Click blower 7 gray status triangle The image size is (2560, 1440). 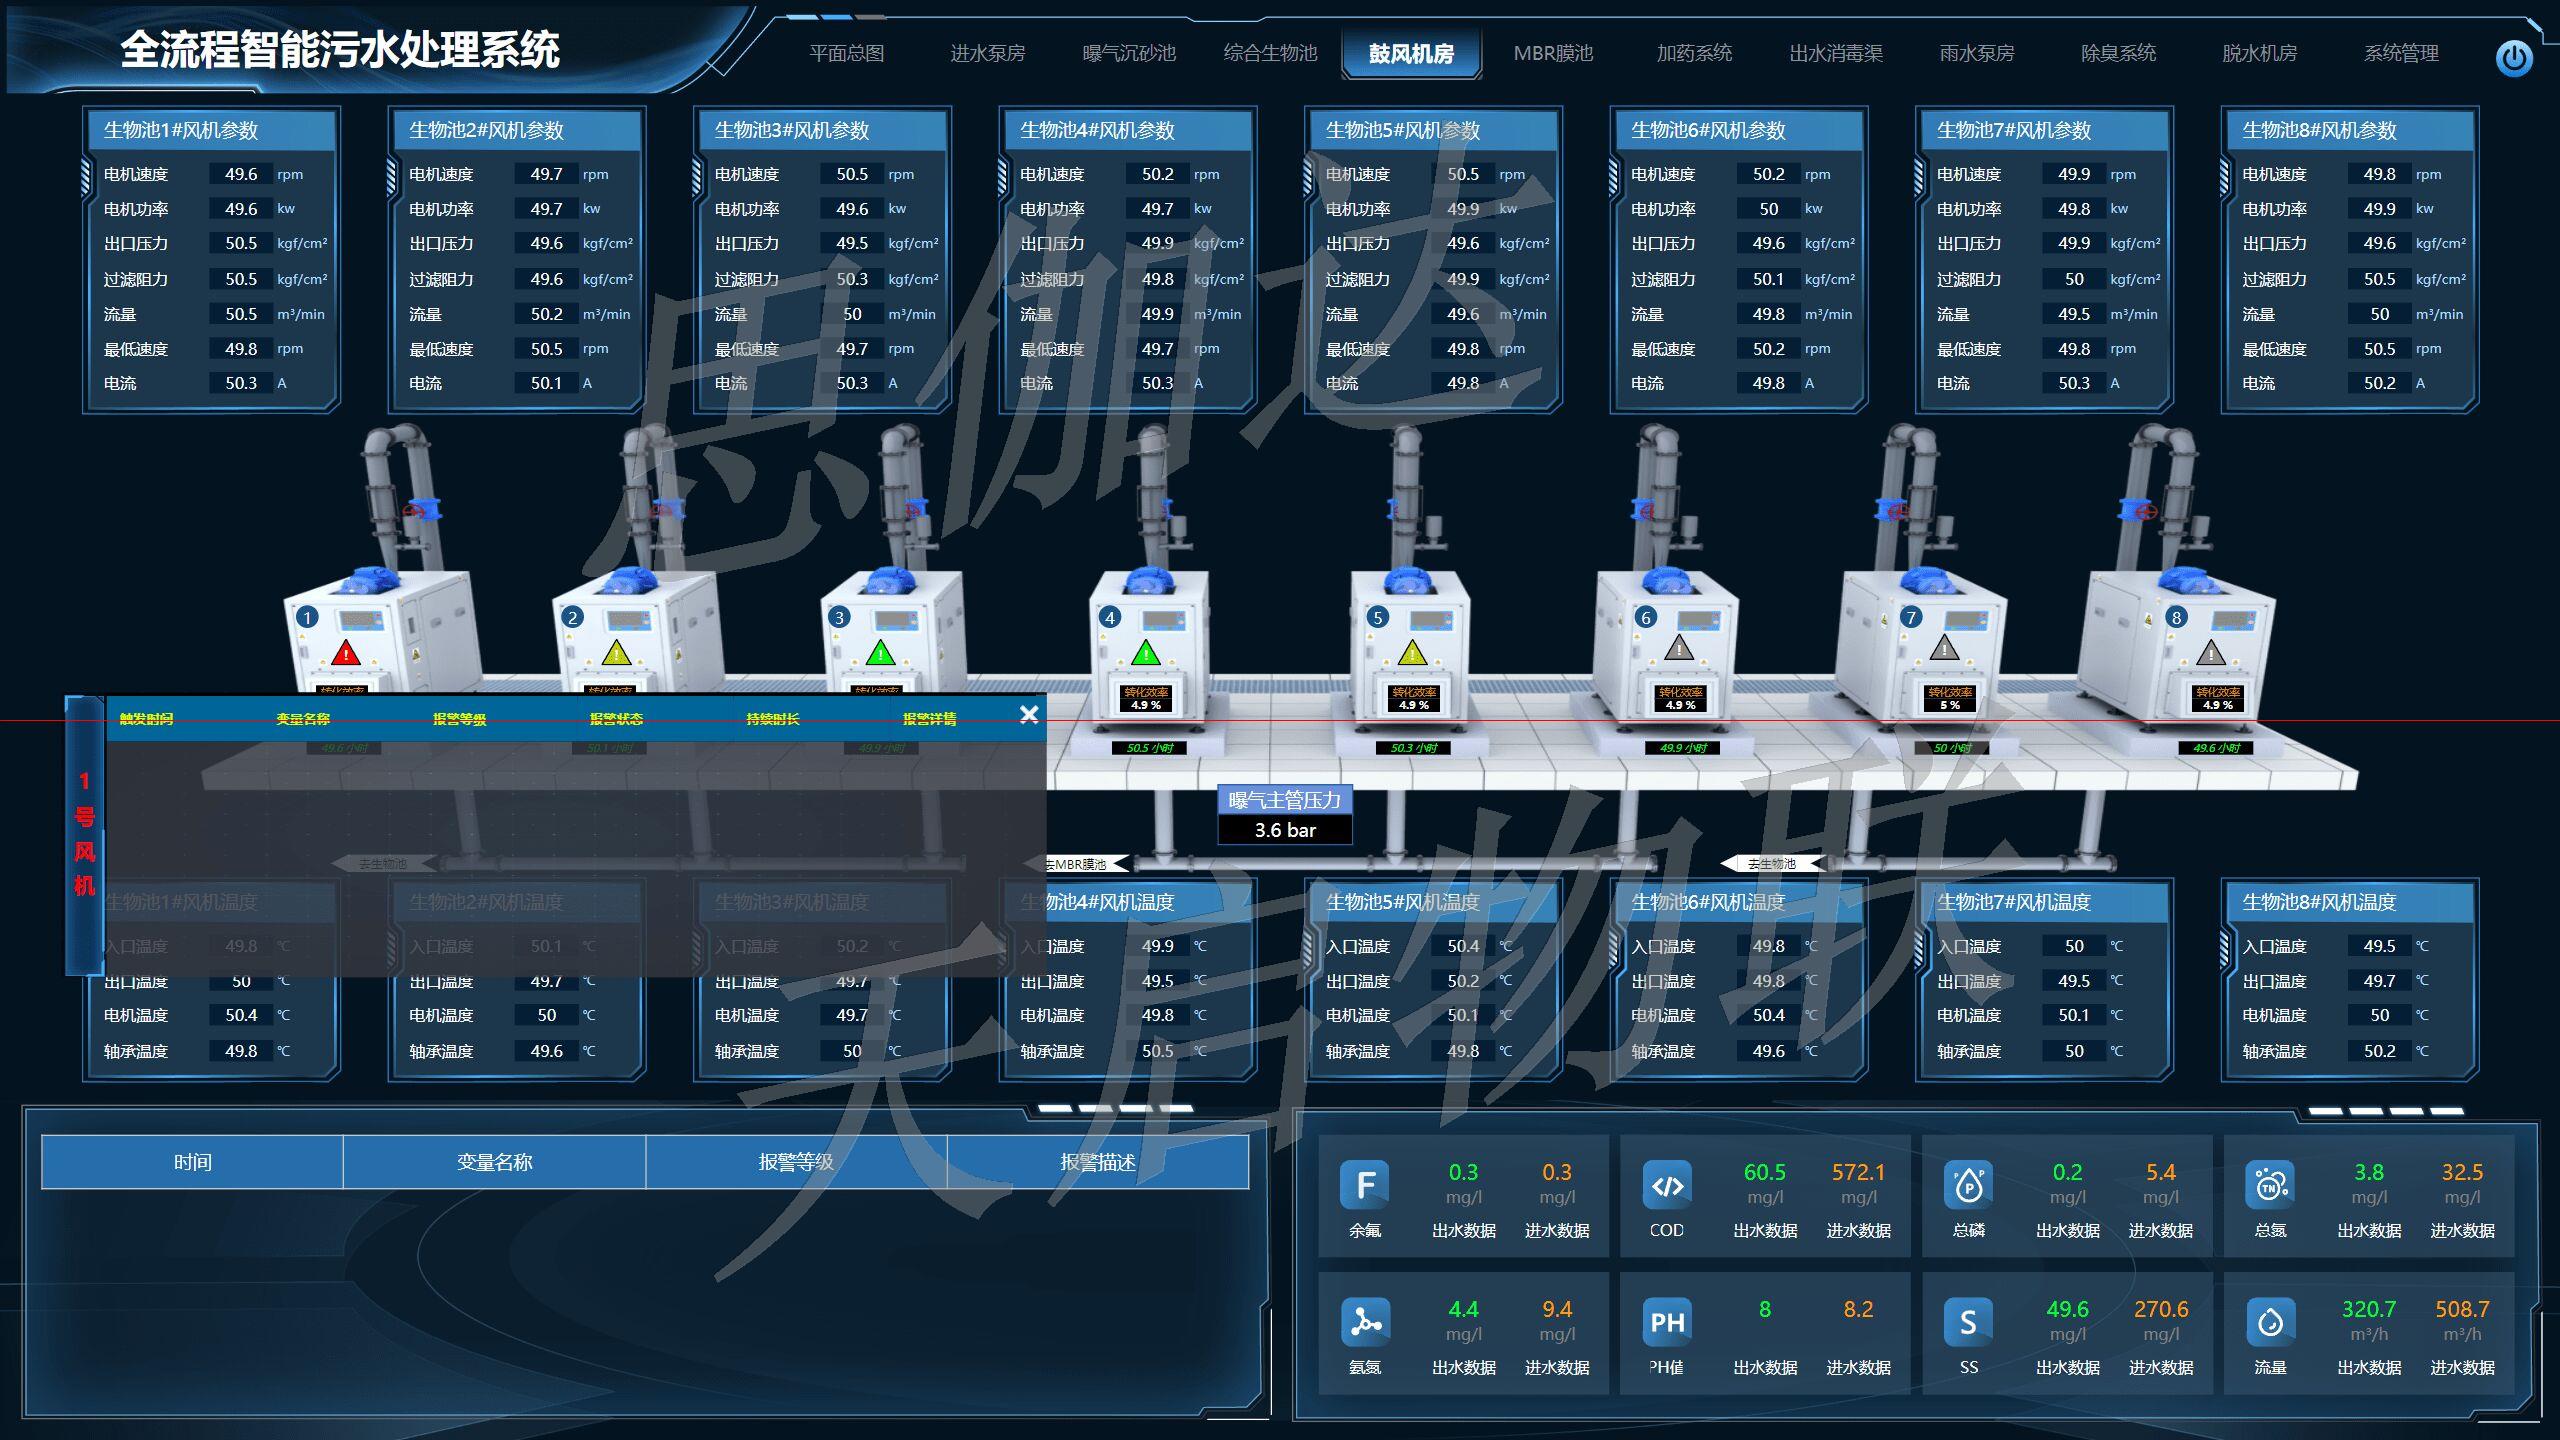(x=1944, y=648)
